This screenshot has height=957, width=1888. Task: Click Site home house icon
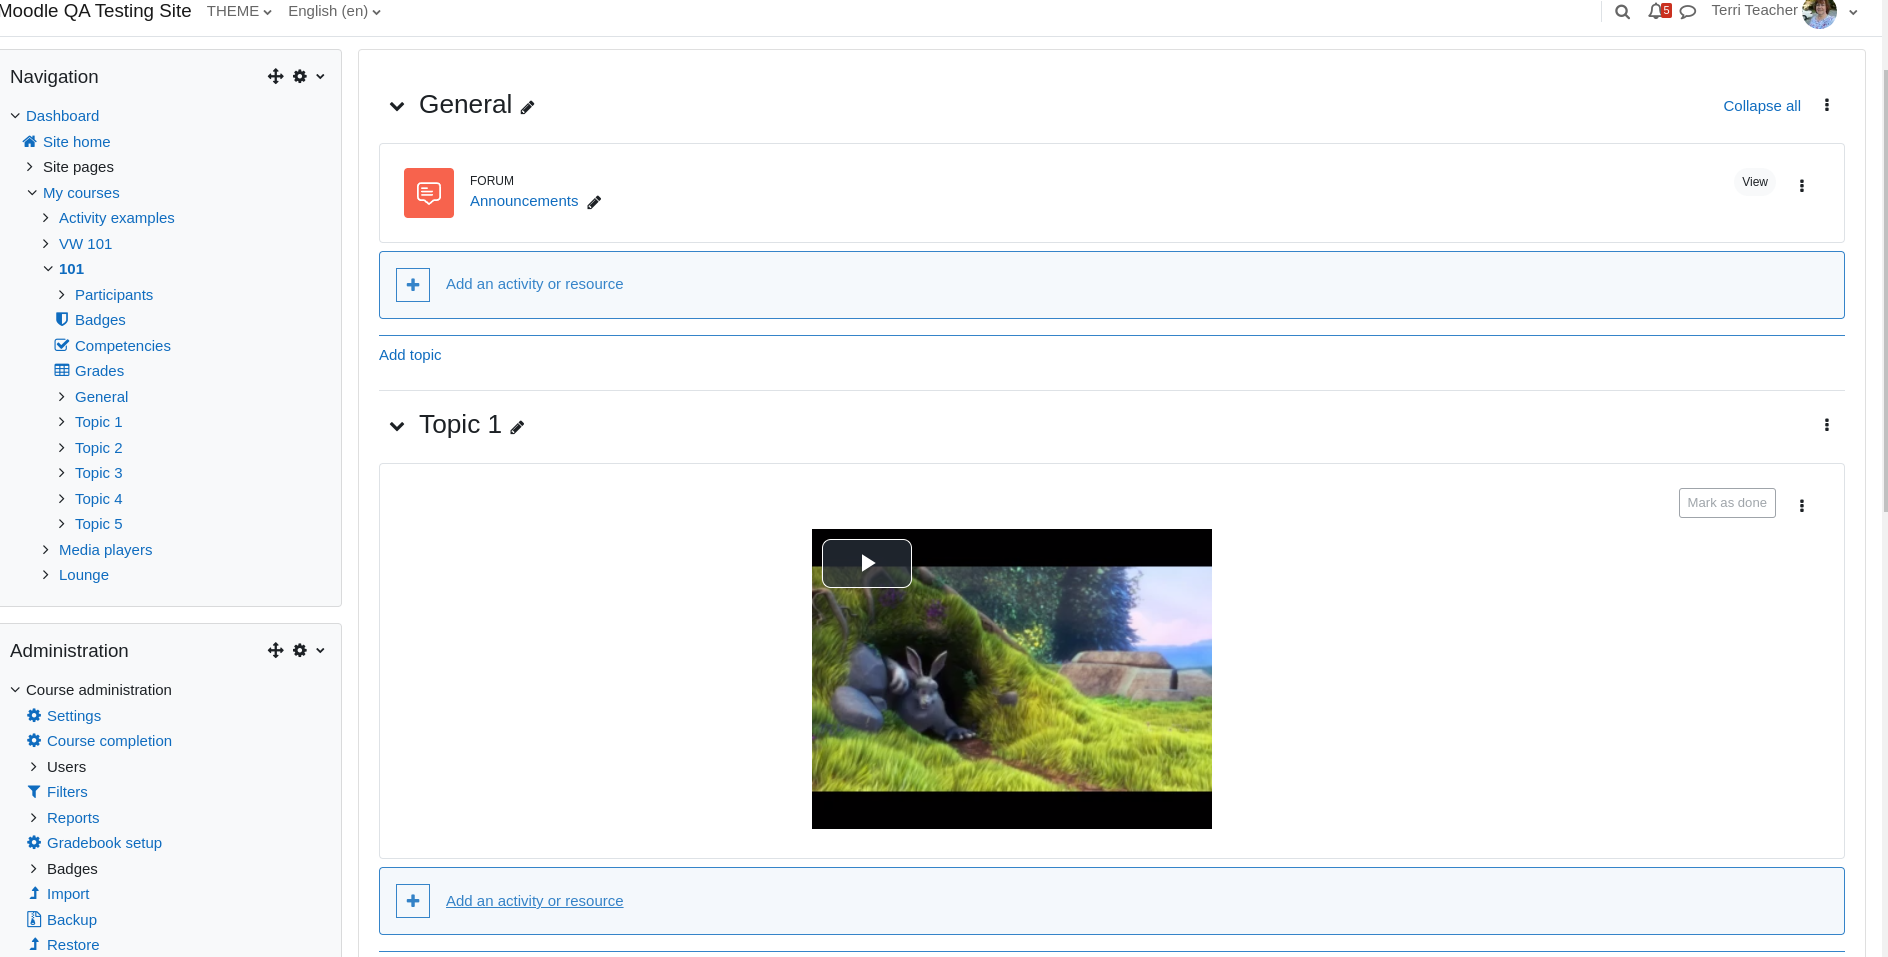click(30, 141)
